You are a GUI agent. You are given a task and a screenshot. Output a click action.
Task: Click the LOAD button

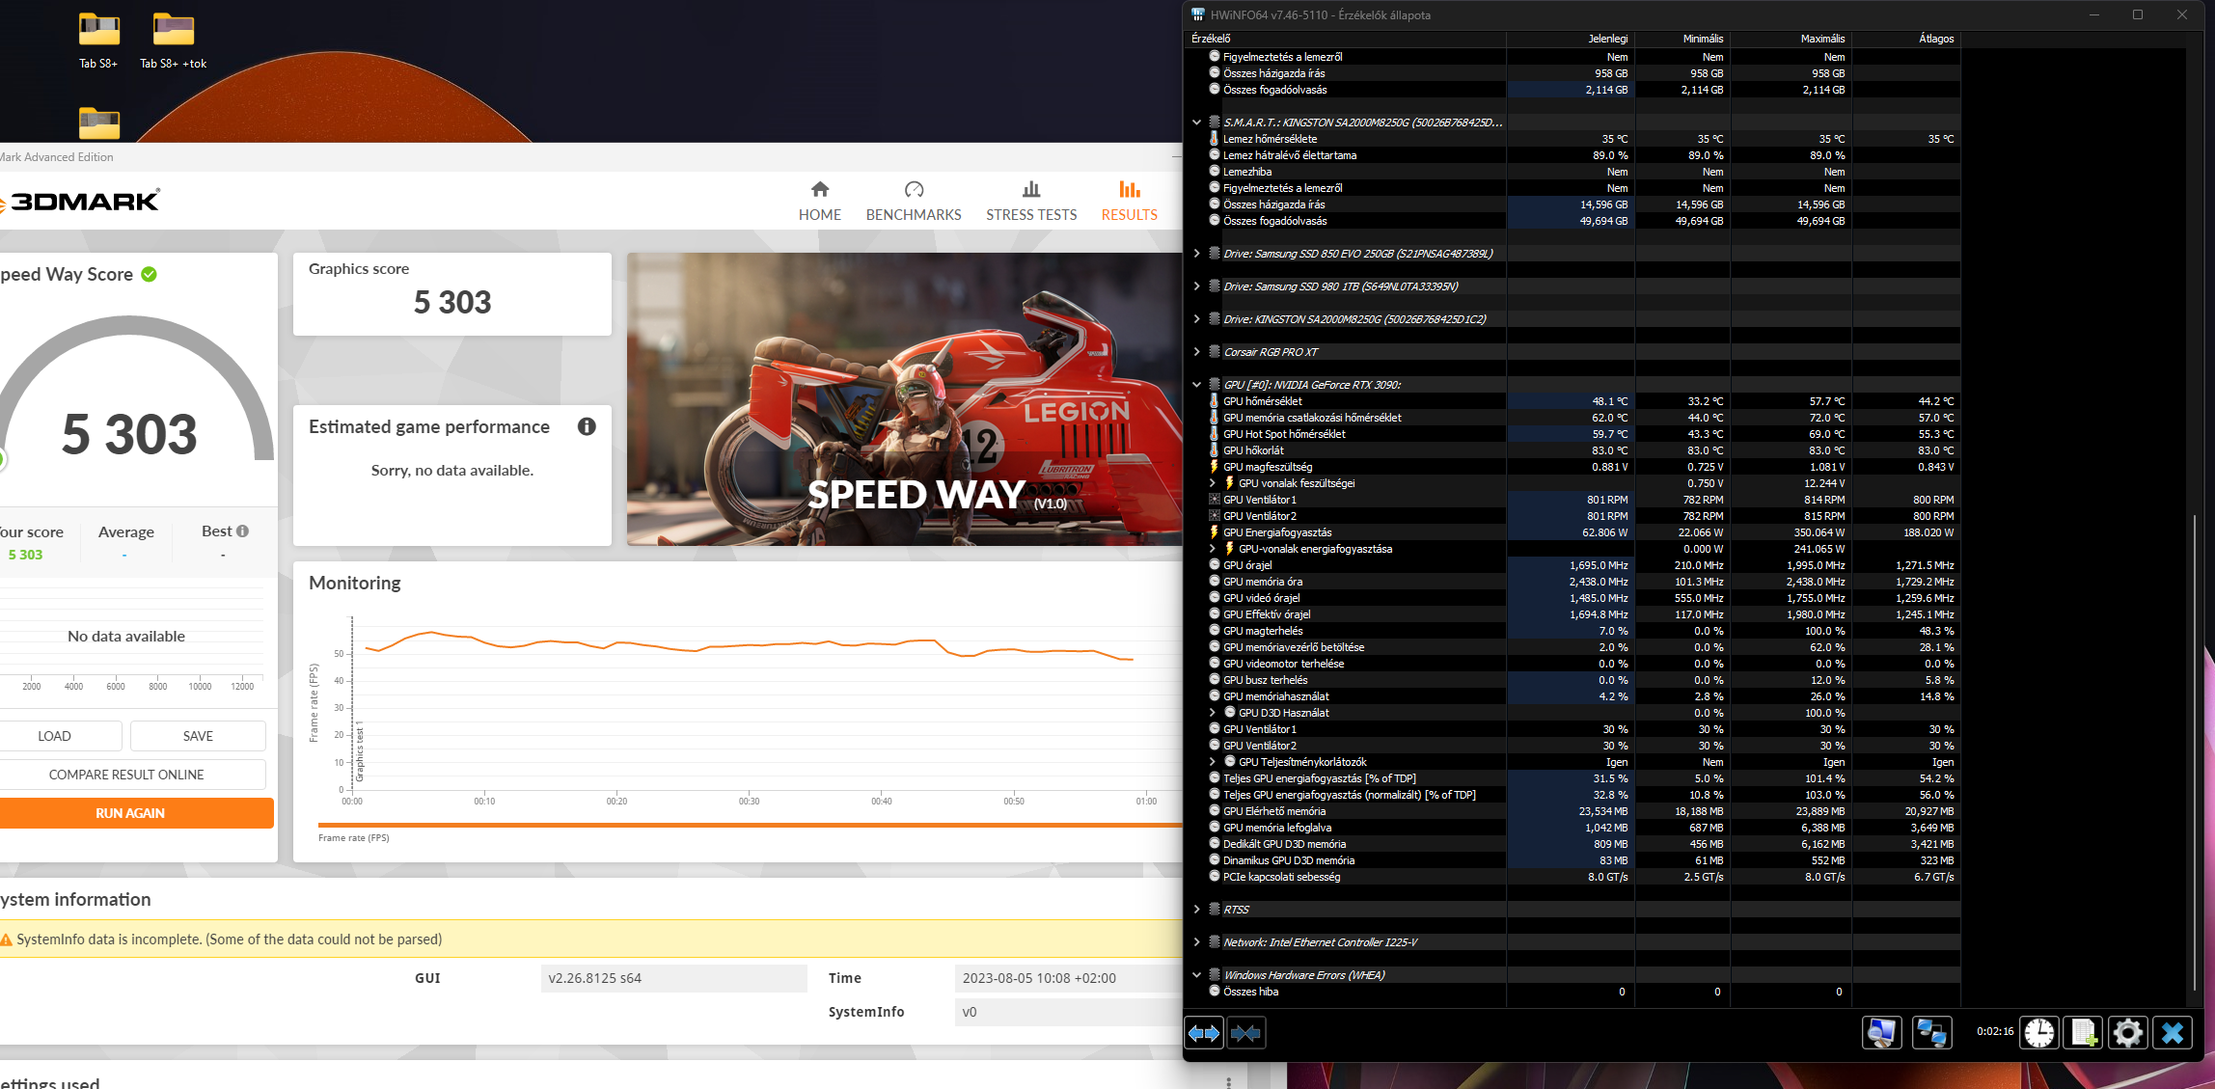(x=55, y=736)
